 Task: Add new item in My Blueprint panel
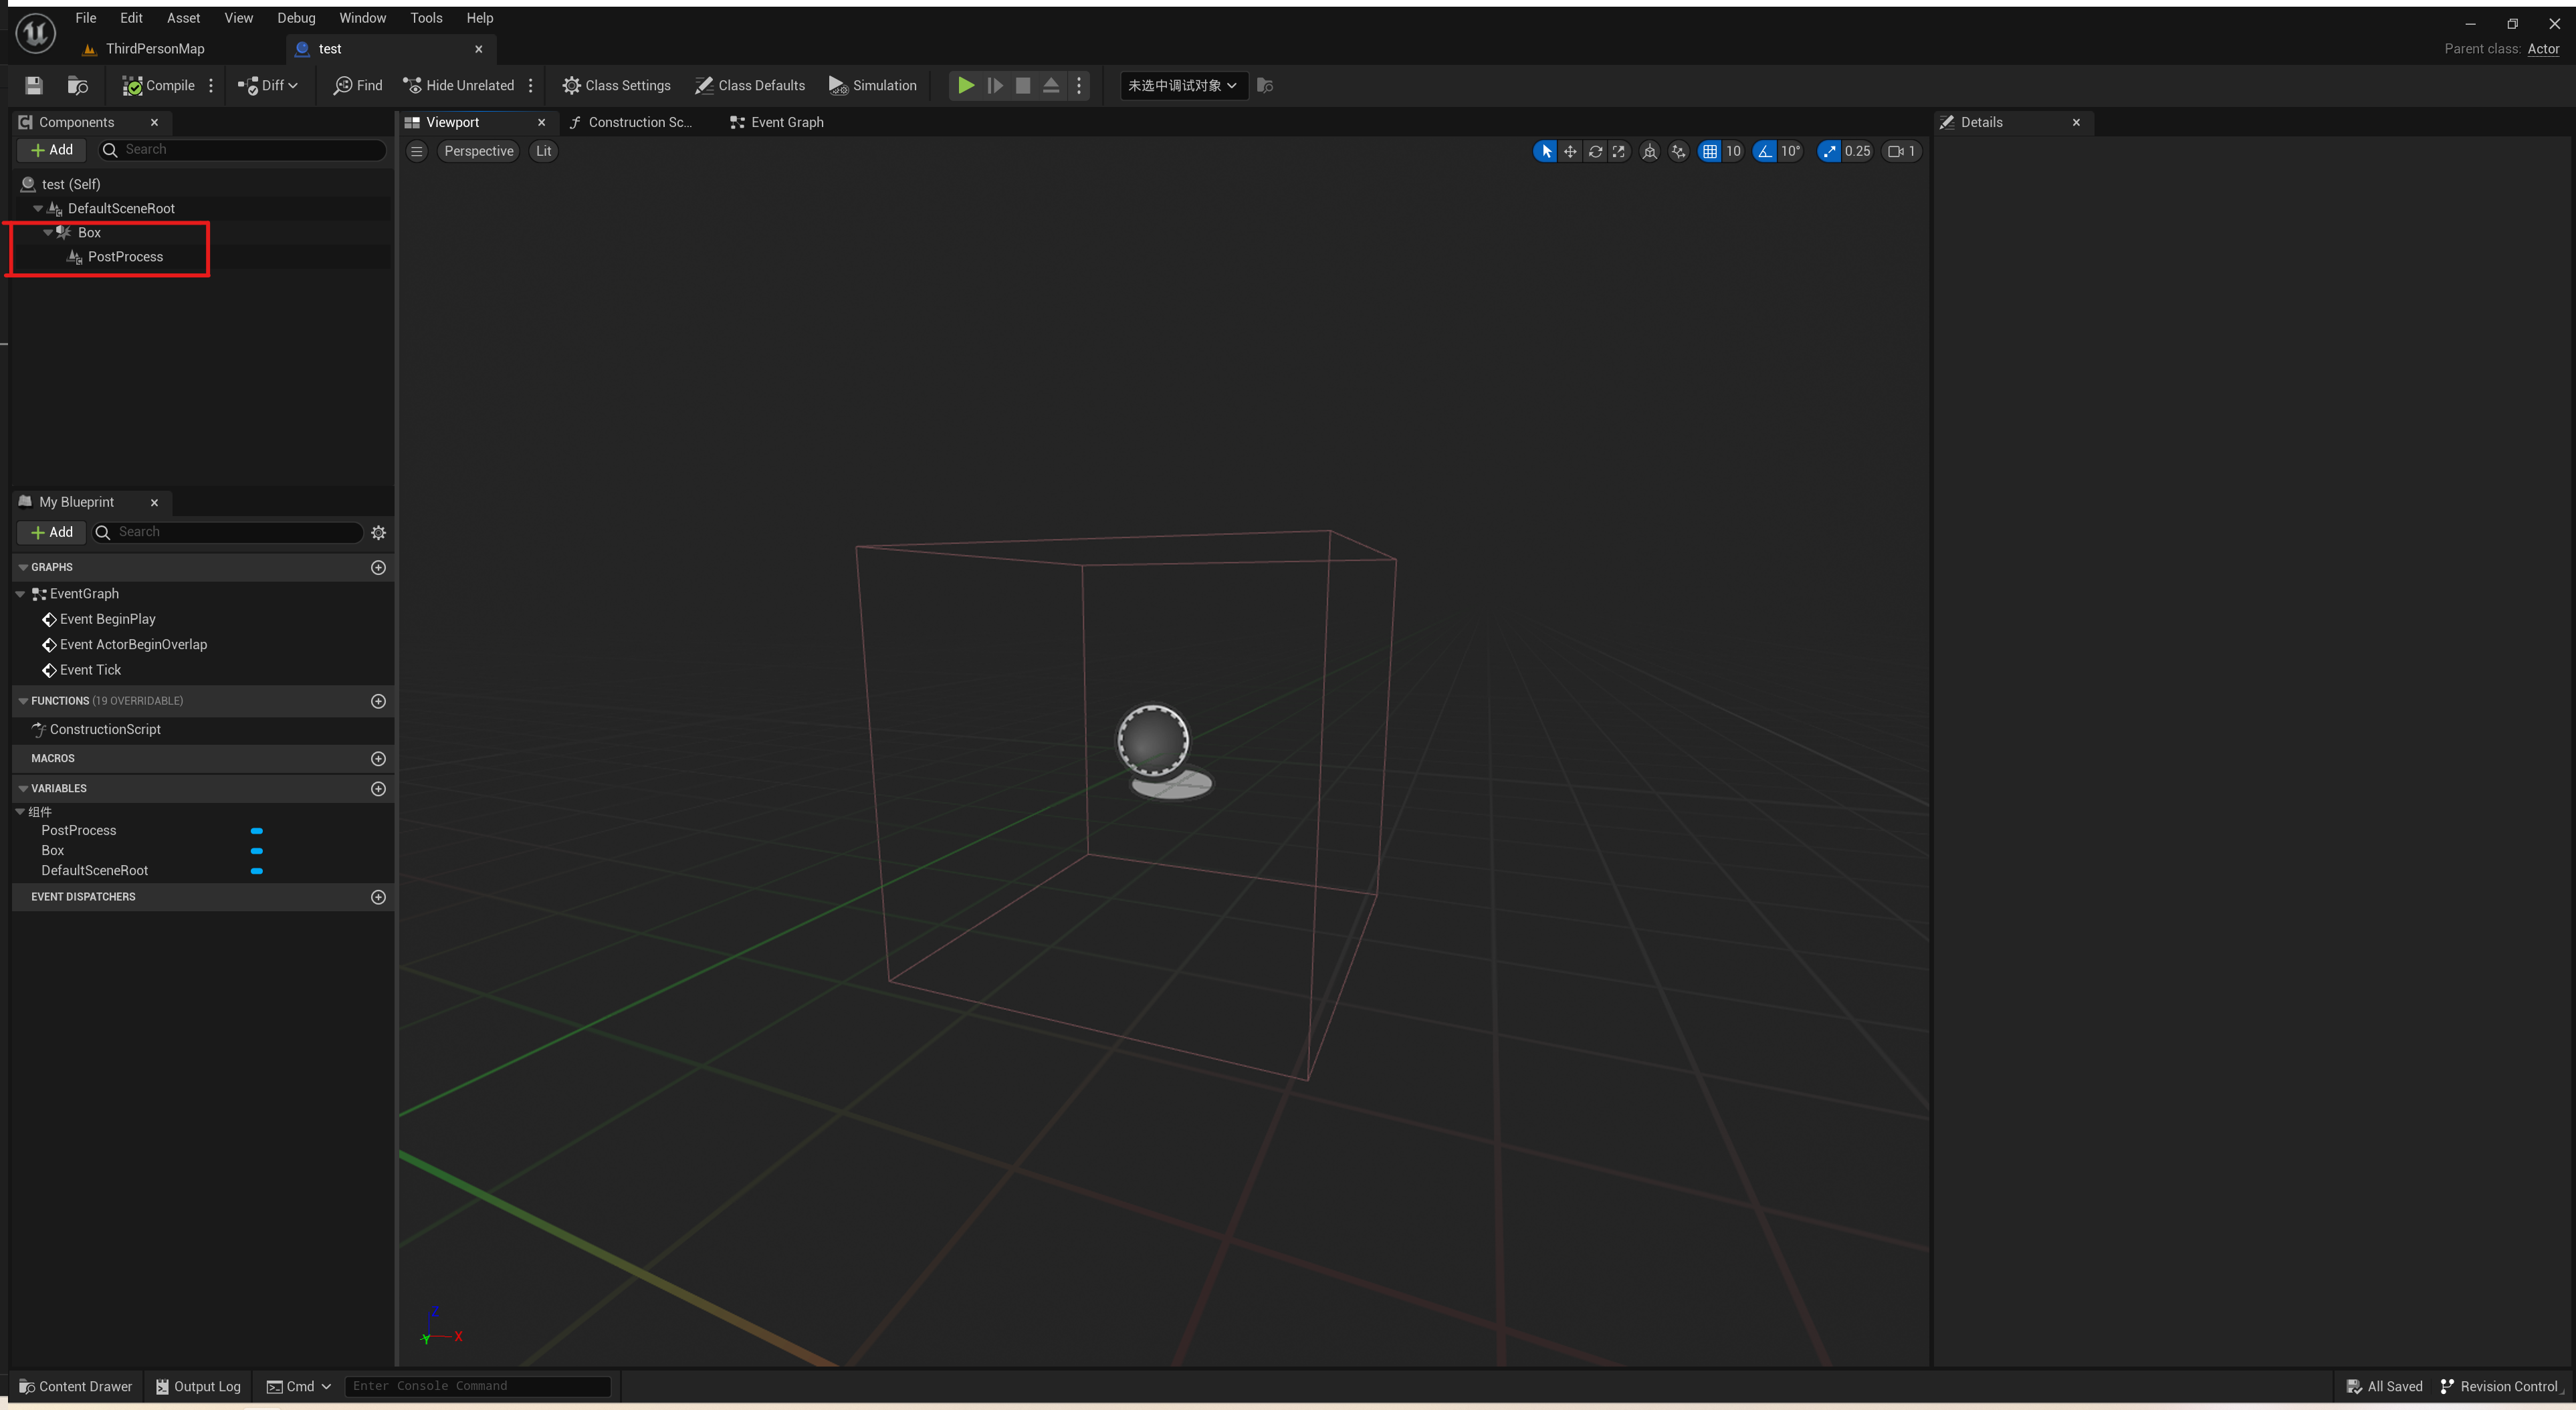click(52, 533)
